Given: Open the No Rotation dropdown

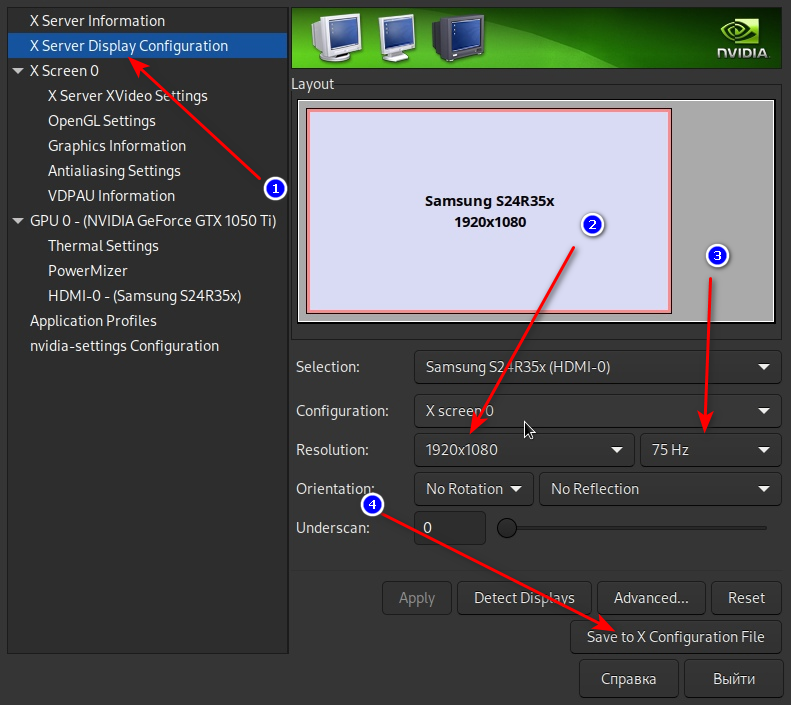Looking at the screenshot, I should pos(473,489).
